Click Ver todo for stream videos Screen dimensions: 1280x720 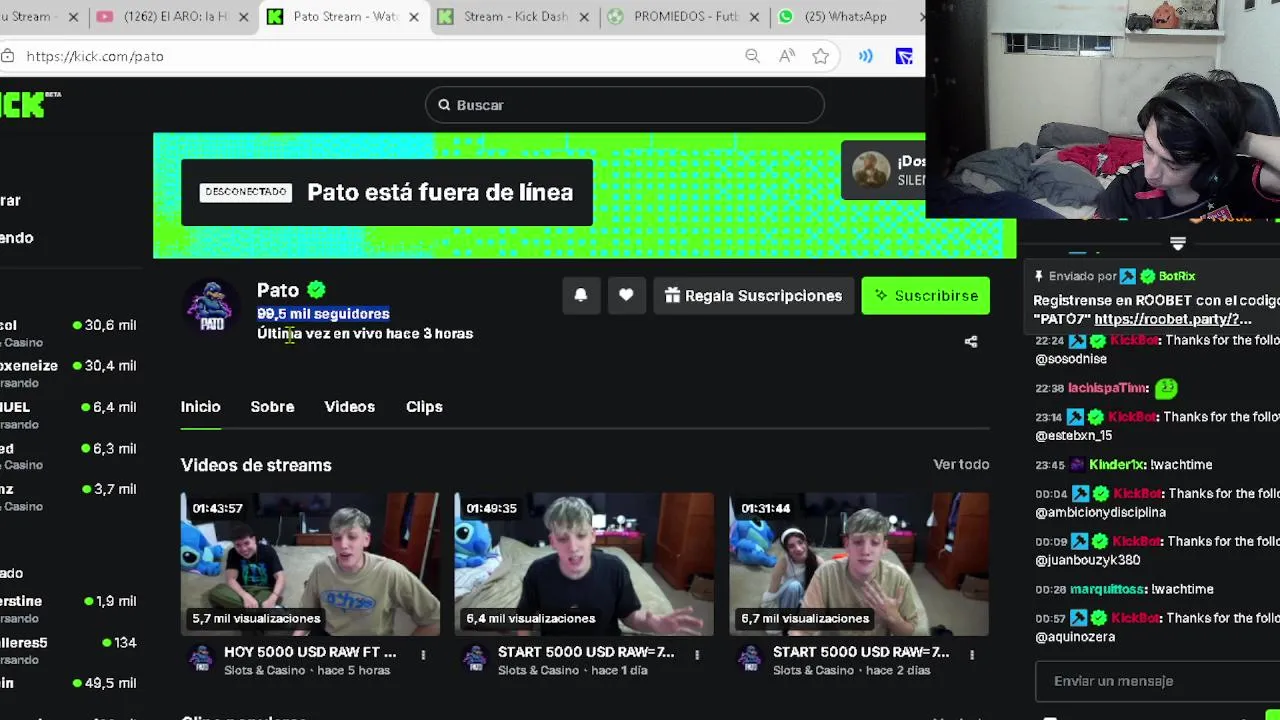click(961, 464)
